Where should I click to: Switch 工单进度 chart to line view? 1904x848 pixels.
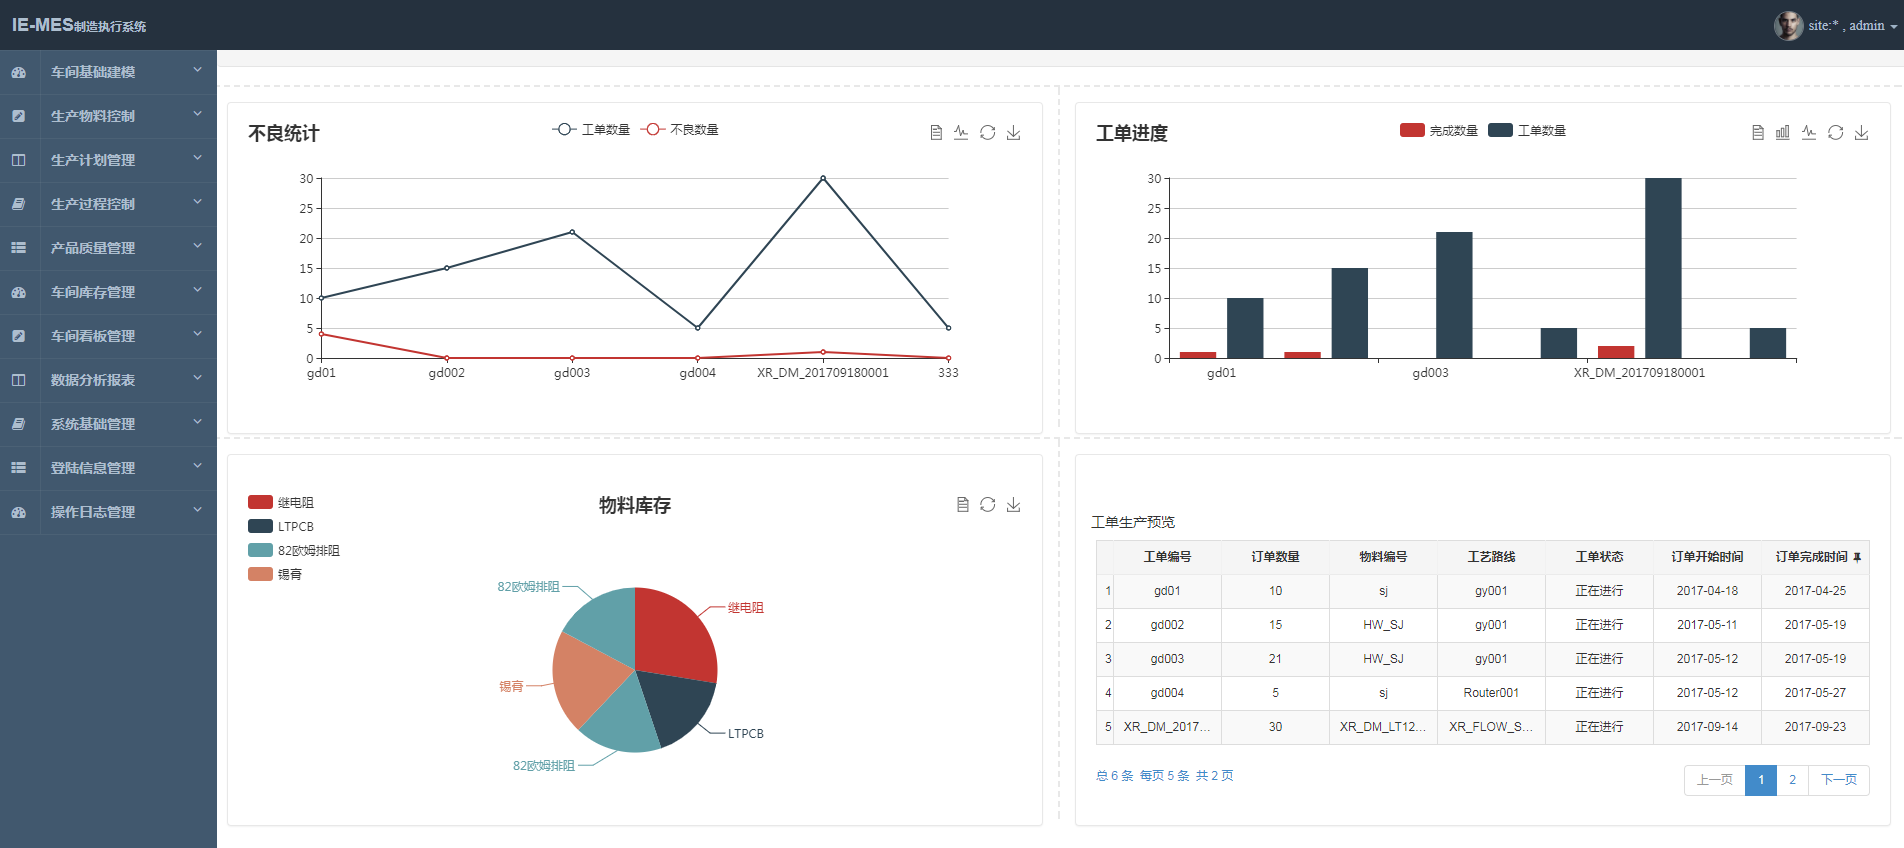click(1809, 133)
